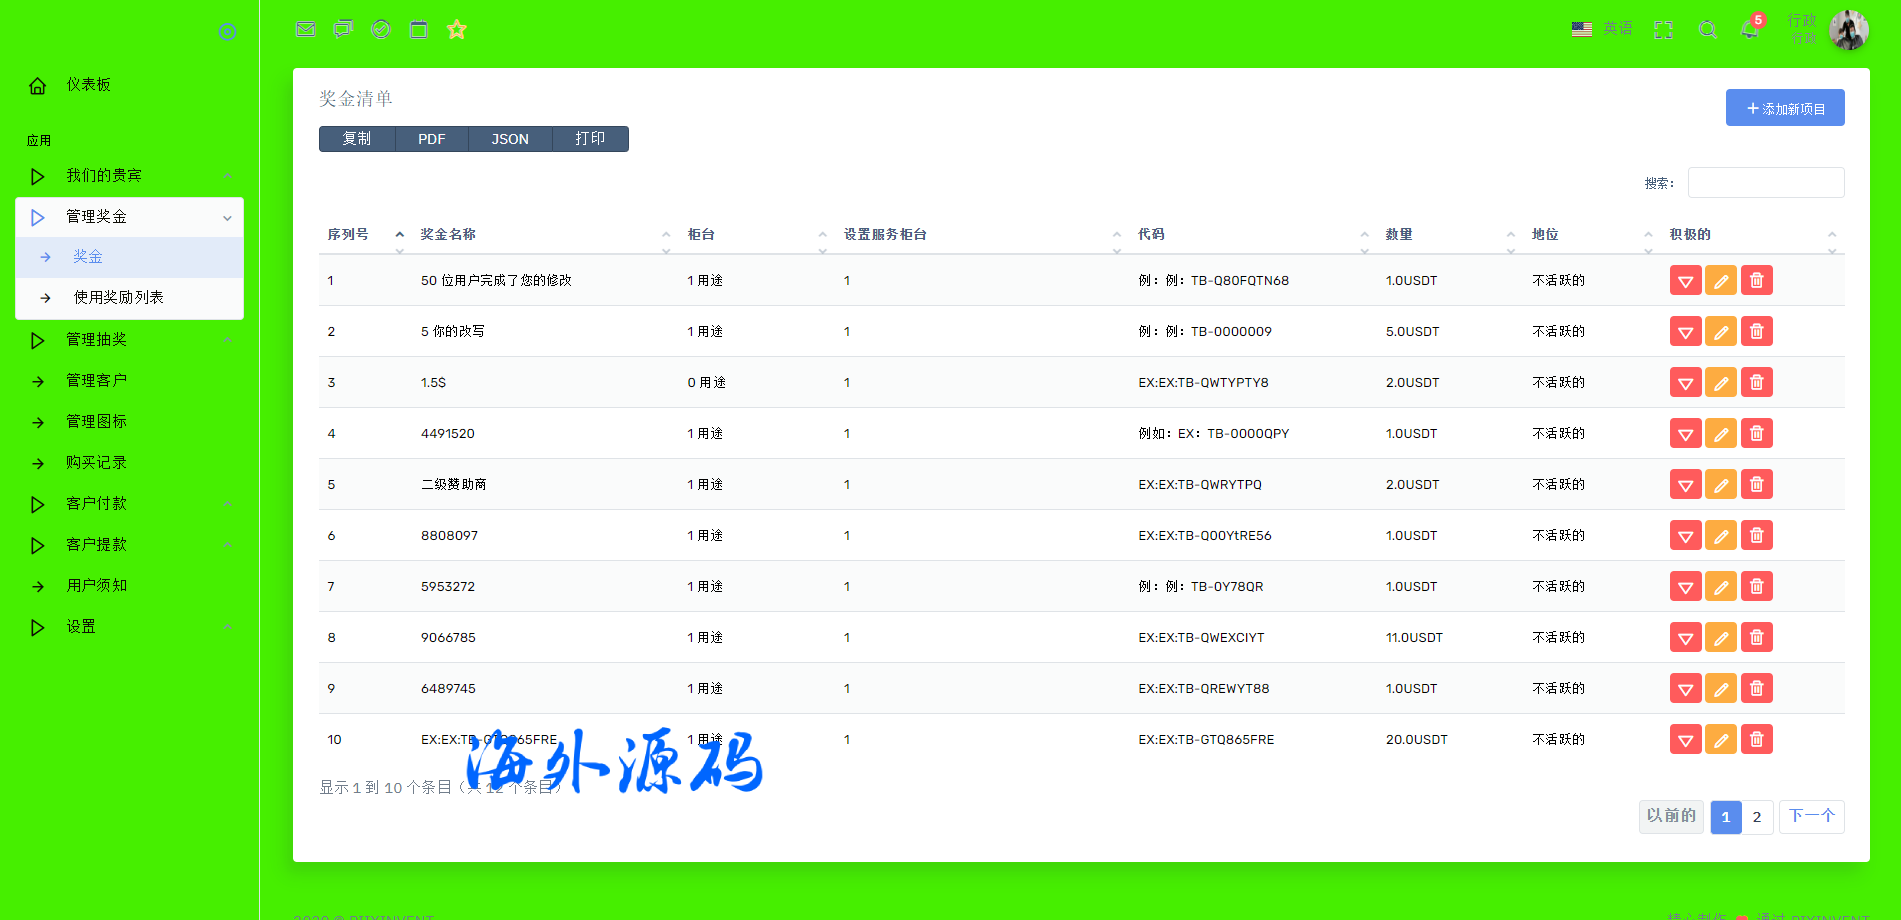Open the 使用奖励列表 submenu item
This screenshot has height=920, width=1901.
(x=118, y=298)
